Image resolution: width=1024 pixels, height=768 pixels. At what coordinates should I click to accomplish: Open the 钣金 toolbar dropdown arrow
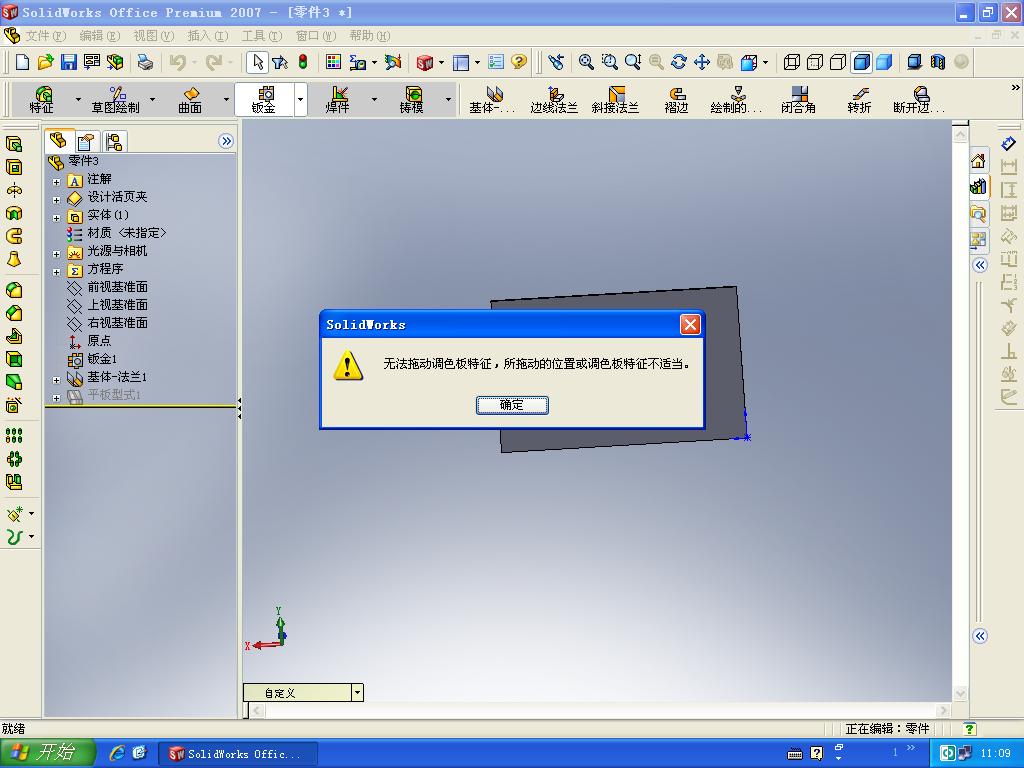(300, 99)
